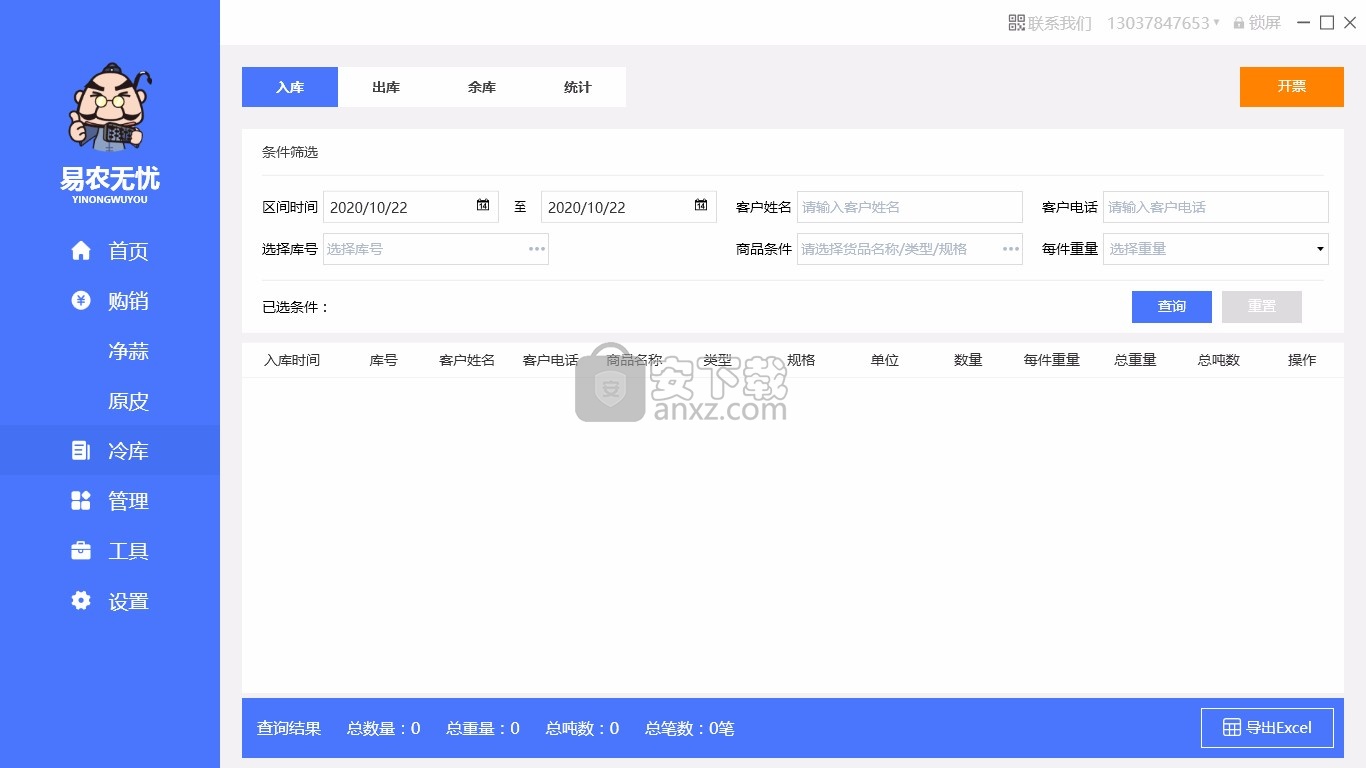
Task: Click the 查询 query button
Action: [1172, 307]
